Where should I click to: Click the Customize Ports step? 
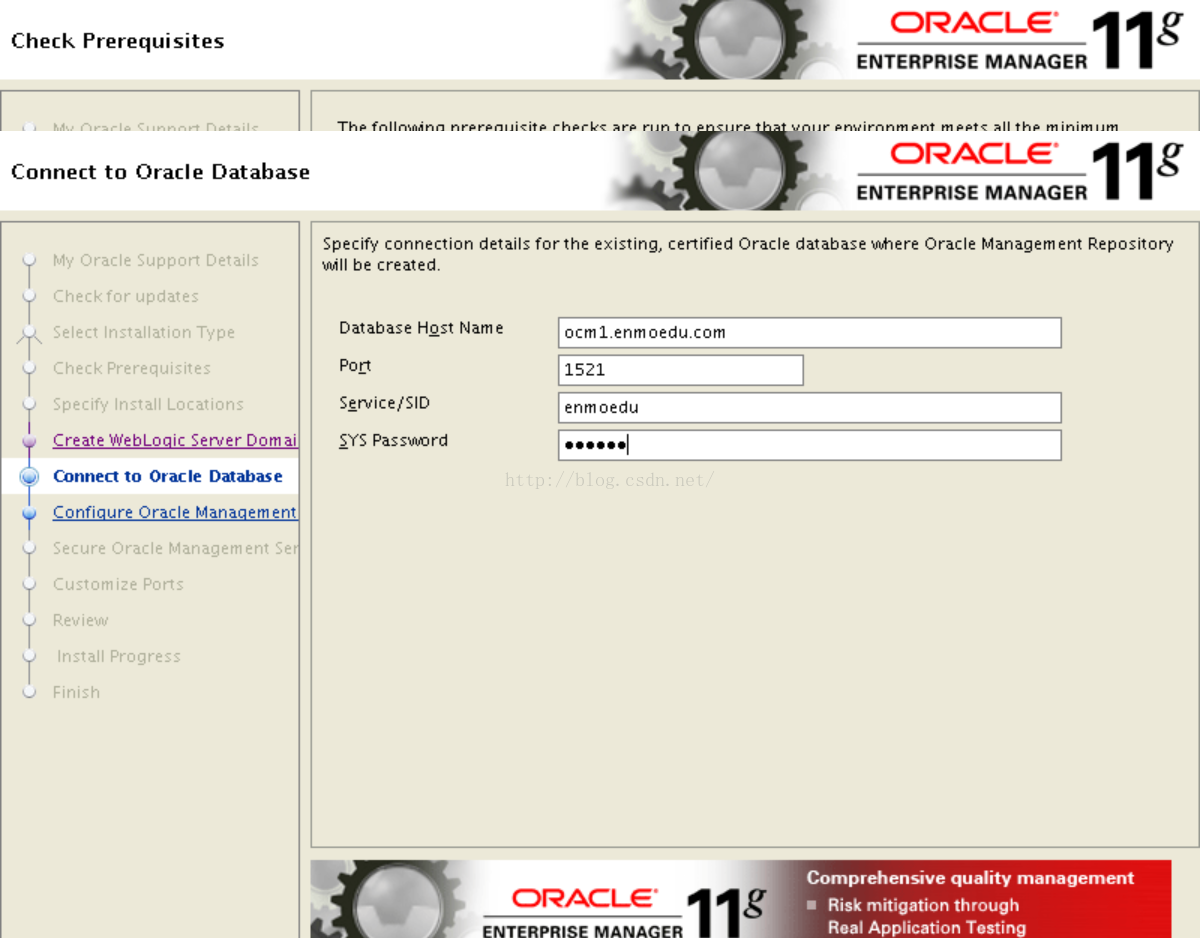[118, 584]
